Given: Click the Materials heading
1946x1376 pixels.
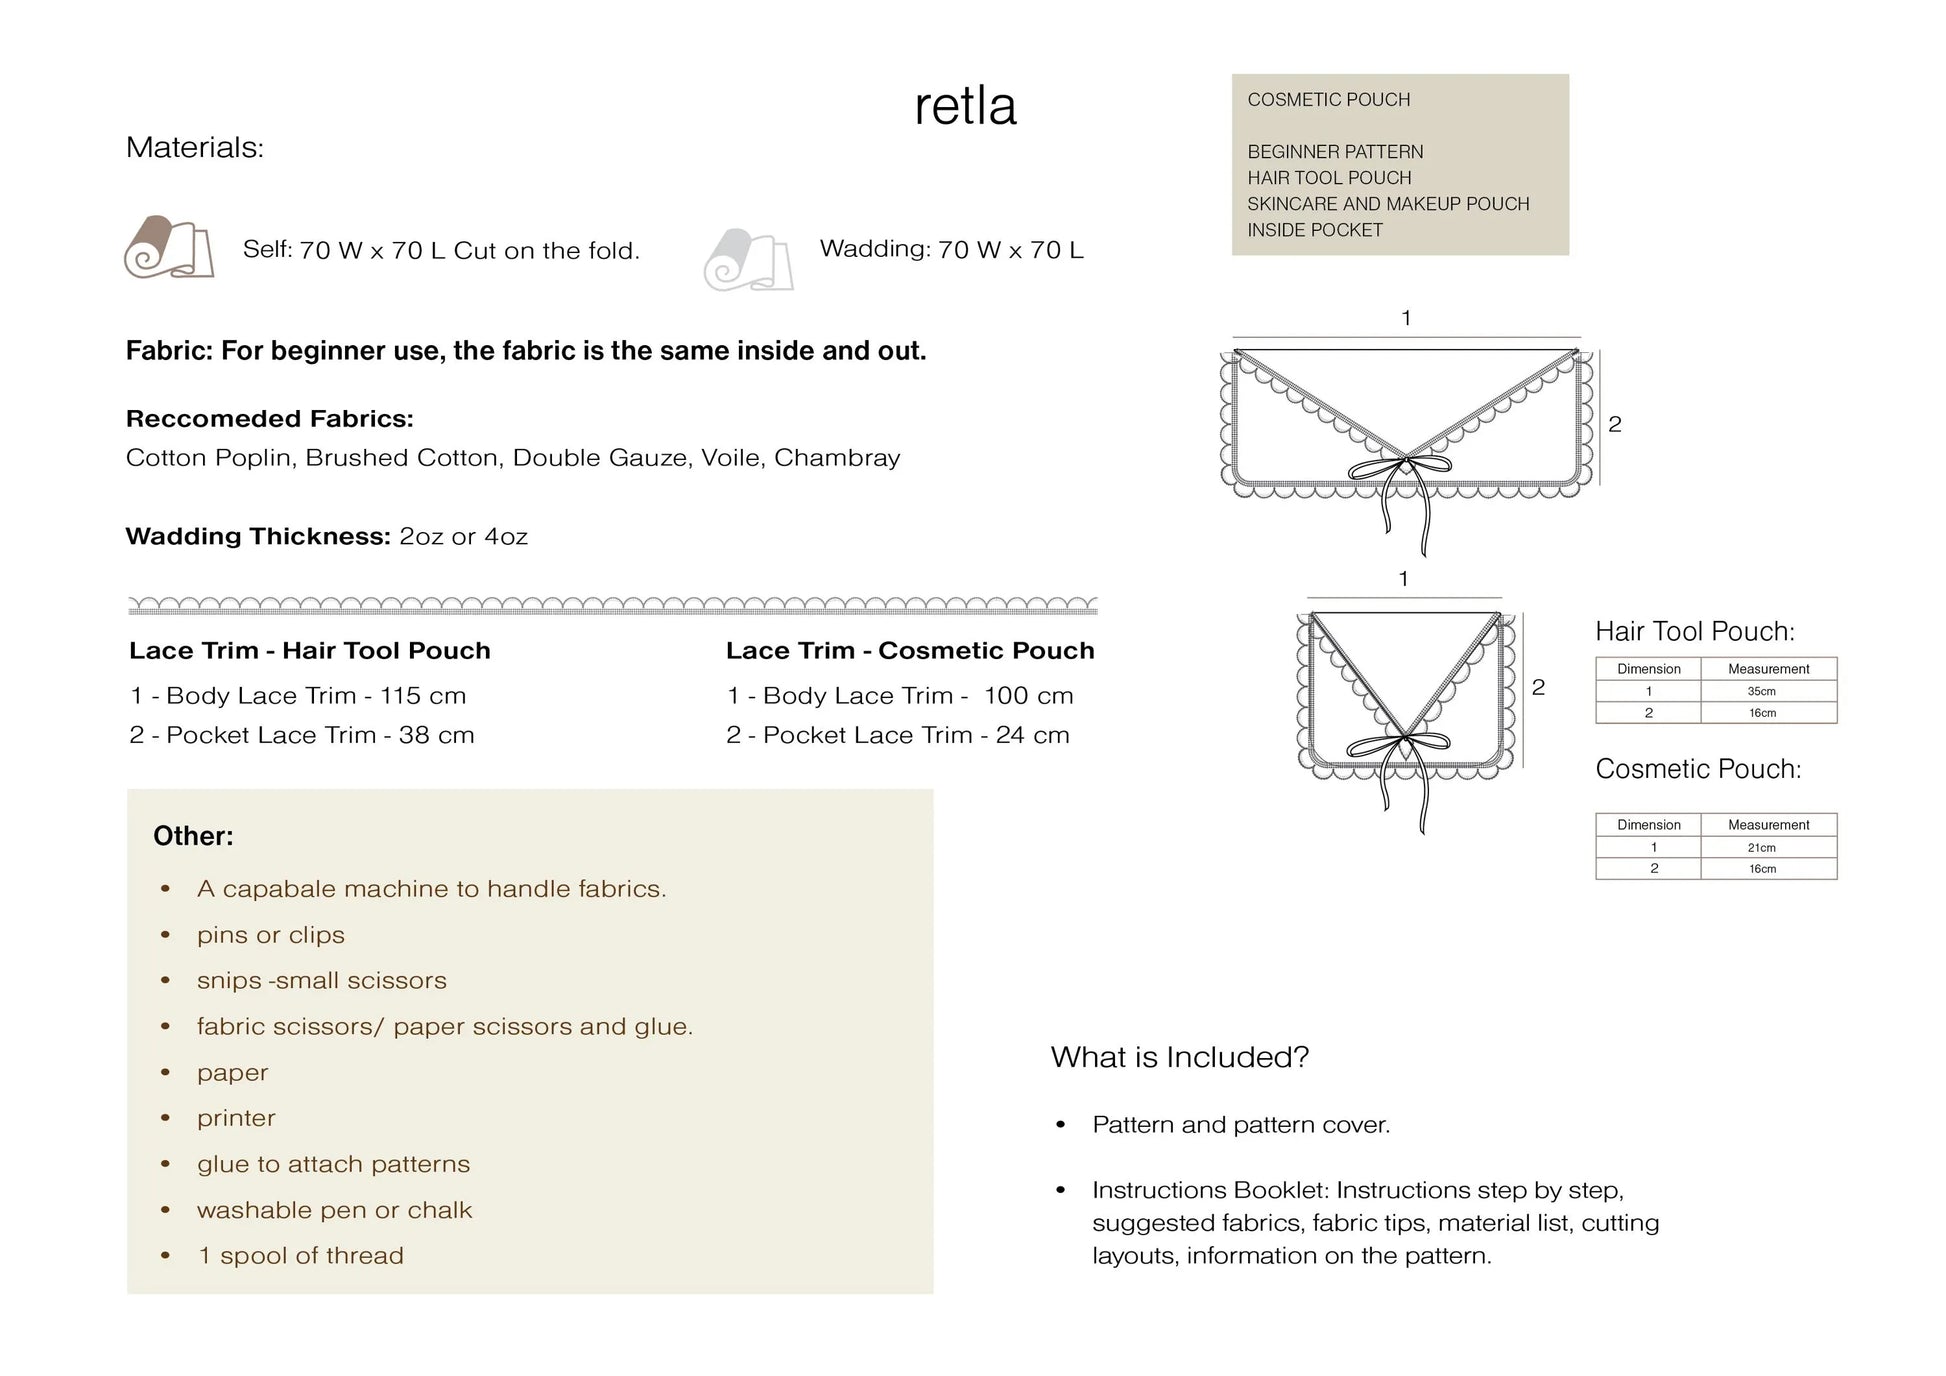Looking at the screenshot, I should pyautogui.click(x=195, y=148).
